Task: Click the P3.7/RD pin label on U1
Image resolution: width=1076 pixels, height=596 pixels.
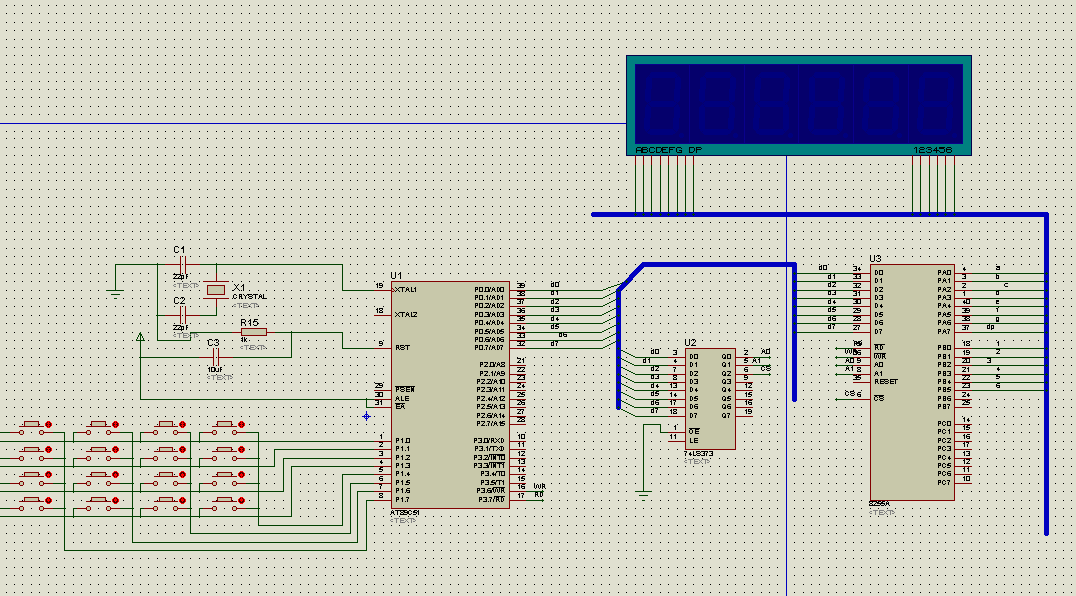Action: click(491, 499)
